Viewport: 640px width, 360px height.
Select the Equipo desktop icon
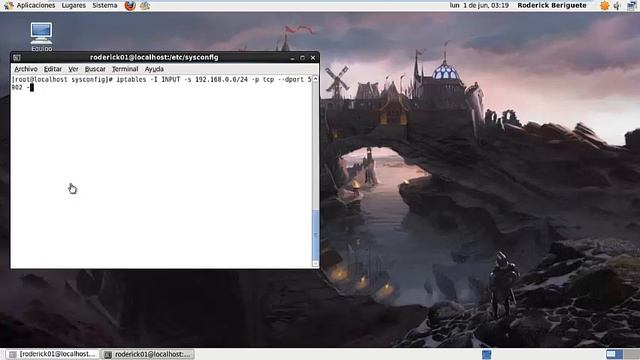point(41,37)
